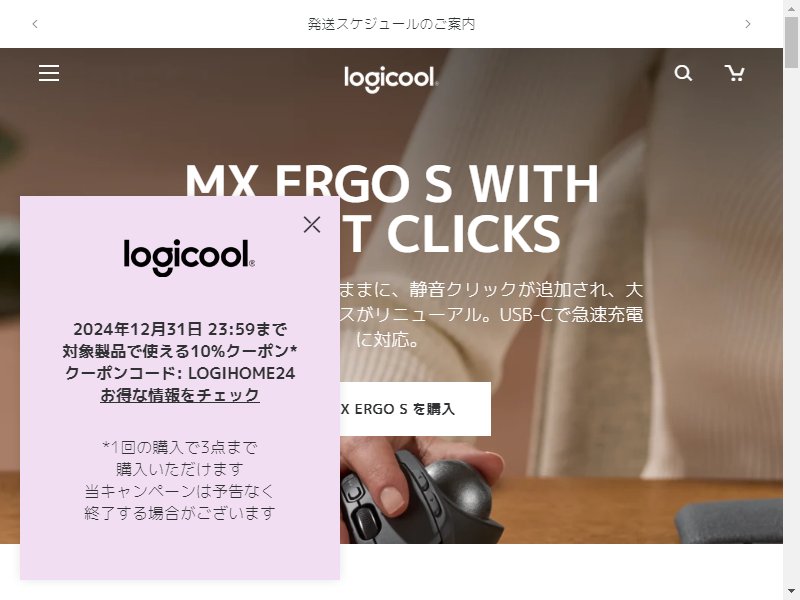Click the 1回の購入で3点まで disclaimer text
Image resolution: width=800 pixels, height=600 pixels.
(x=180, y=447)
